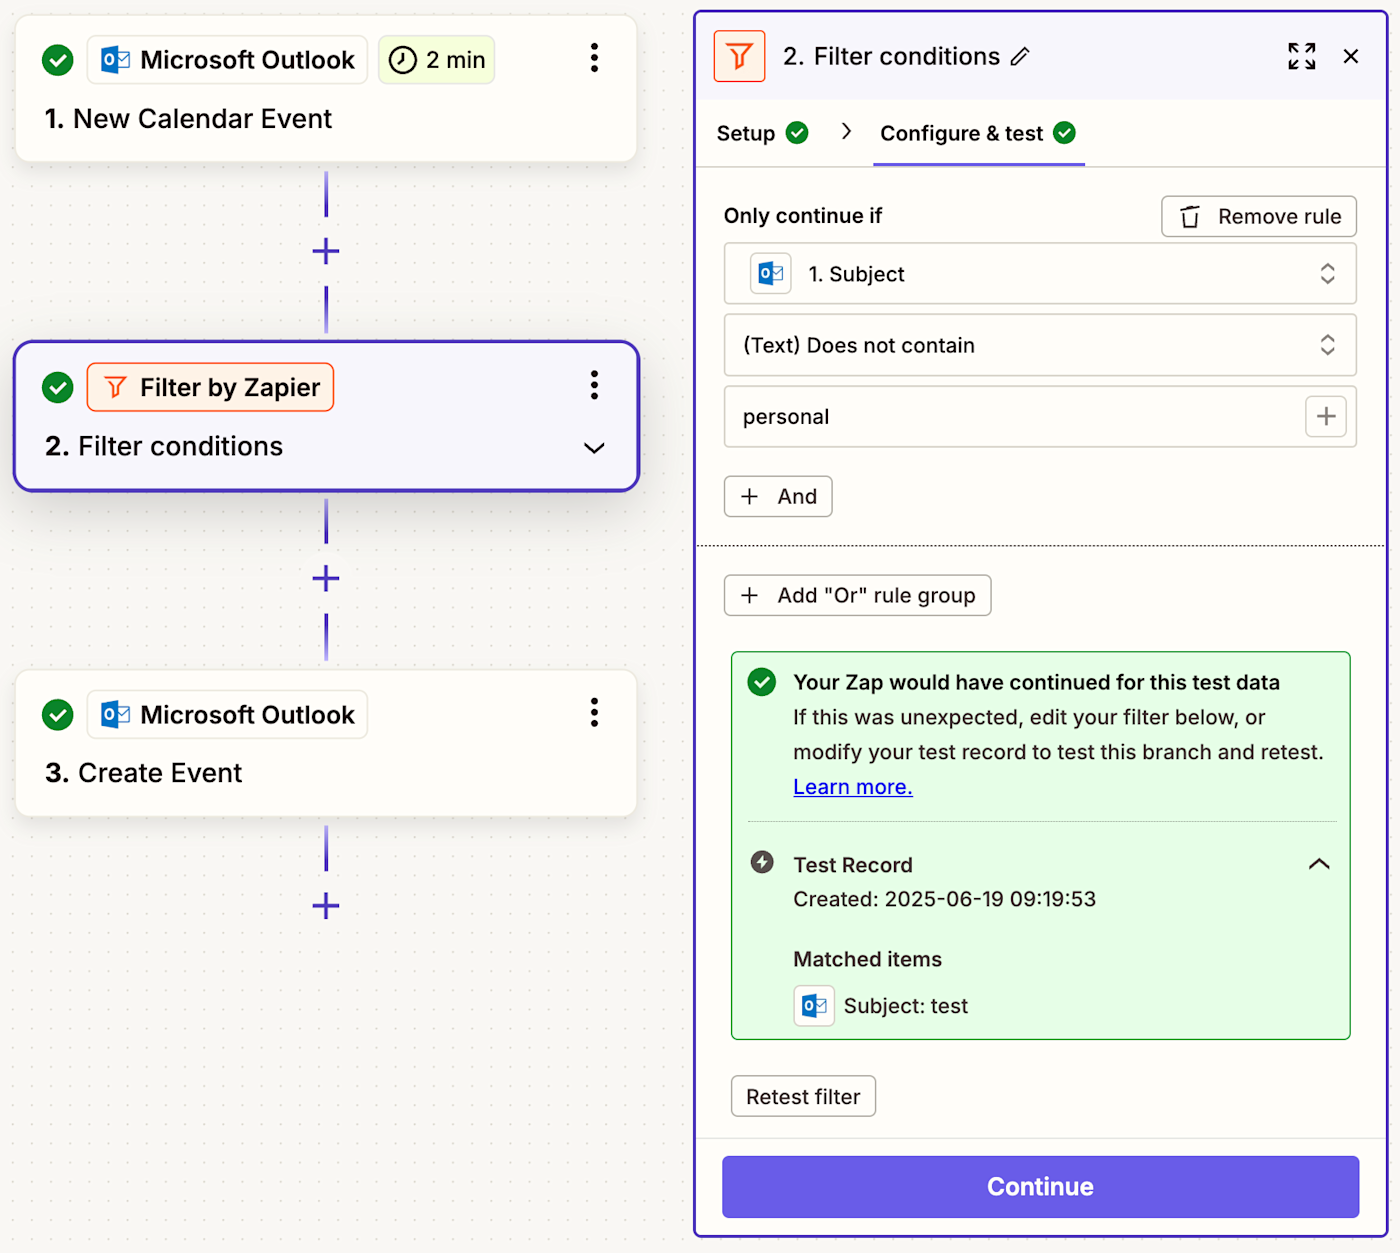Image resolution: width=1400 pixels, height=1253 pixels.
Task: Click green check status on step 1 card
Action: click(58, 60)
